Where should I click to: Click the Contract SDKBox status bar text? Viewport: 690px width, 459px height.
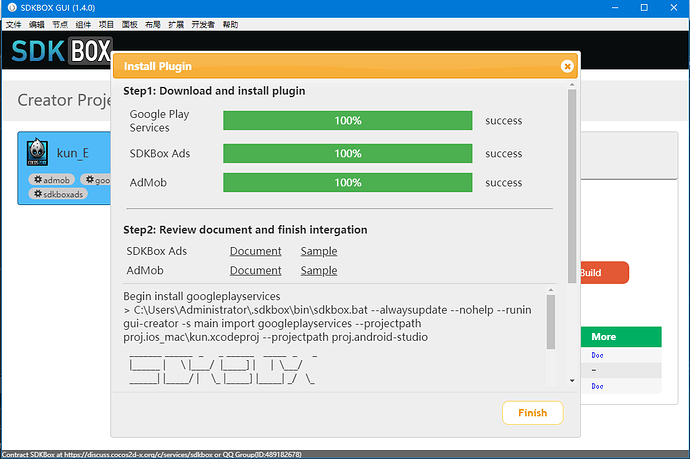[x=152, y=455]
